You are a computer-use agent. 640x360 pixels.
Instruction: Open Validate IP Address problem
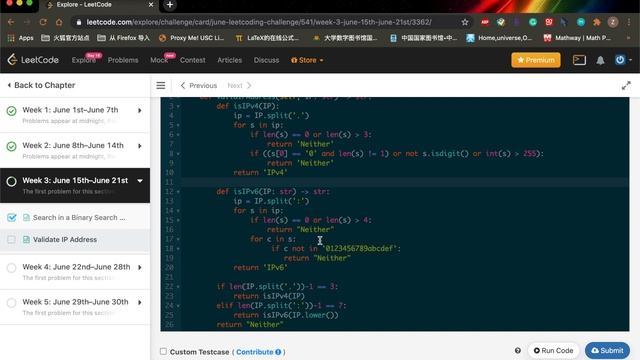[65, 240]
